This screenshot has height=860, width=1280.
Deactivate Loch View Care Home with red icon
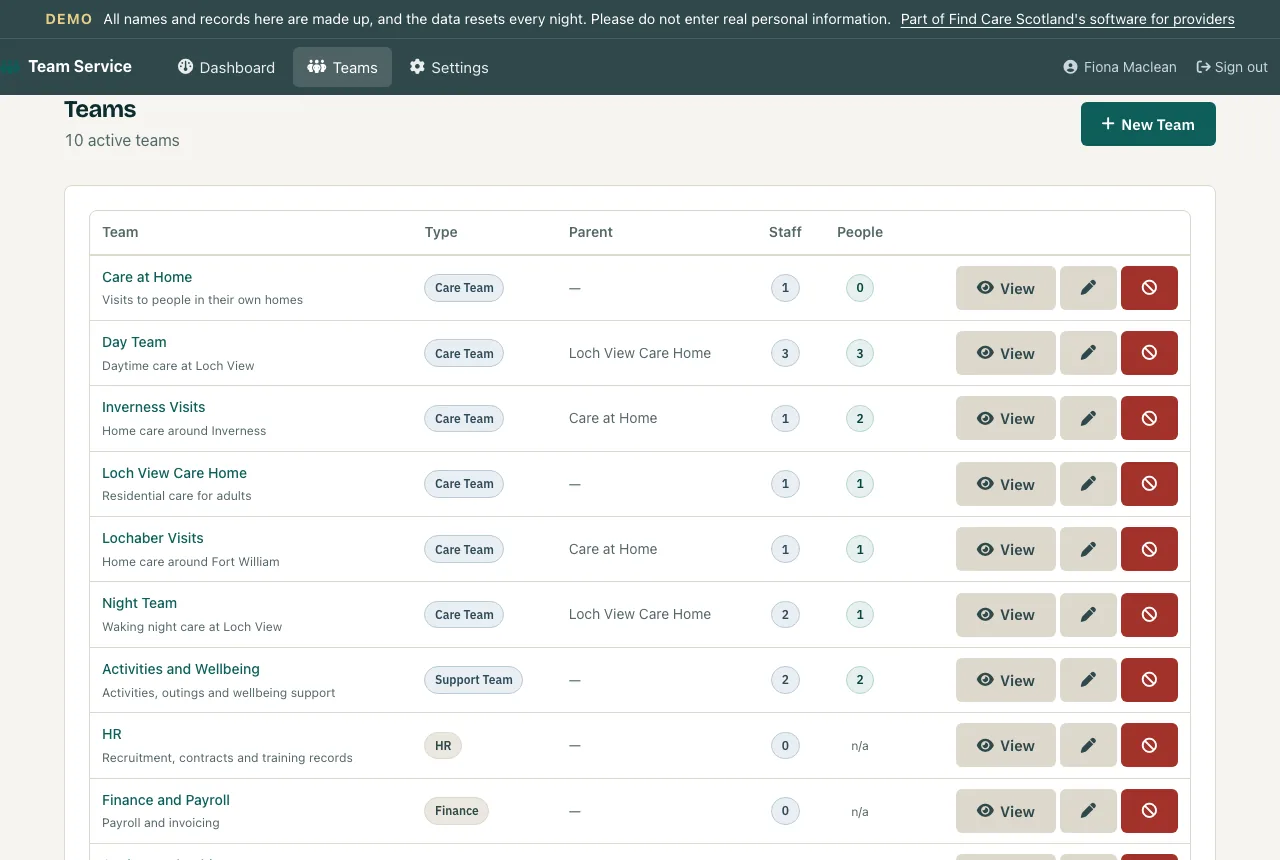click(x=1149, y=484)
